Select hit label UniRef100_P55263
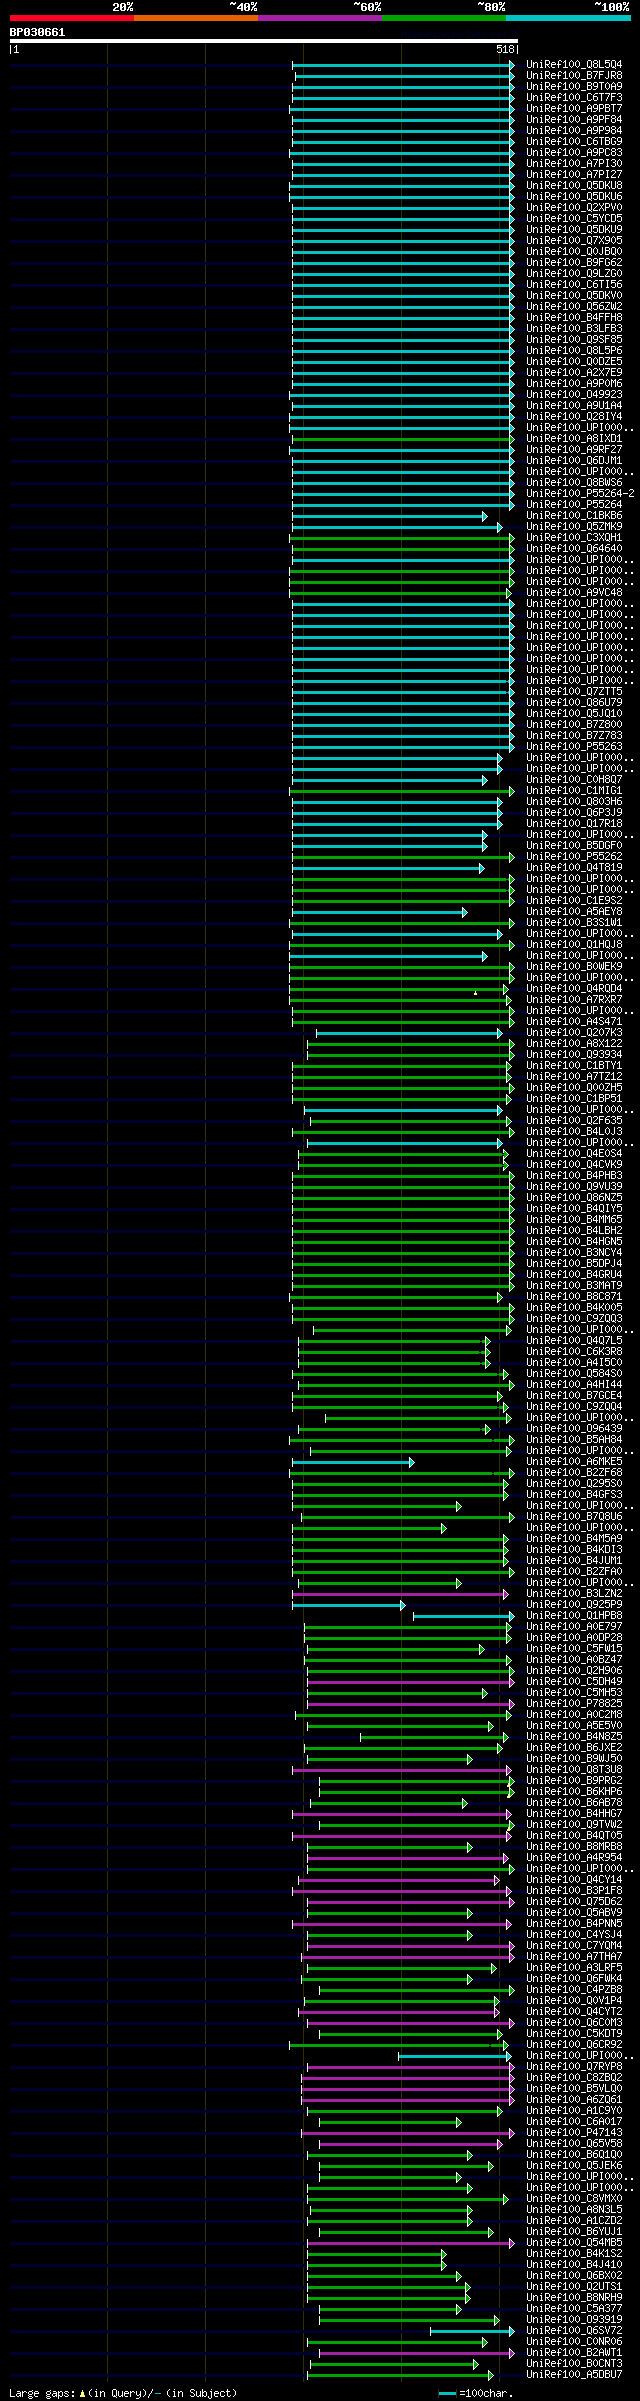Image resolution: width=640 pixels, height=2401 pixels. tap(574, 747)
